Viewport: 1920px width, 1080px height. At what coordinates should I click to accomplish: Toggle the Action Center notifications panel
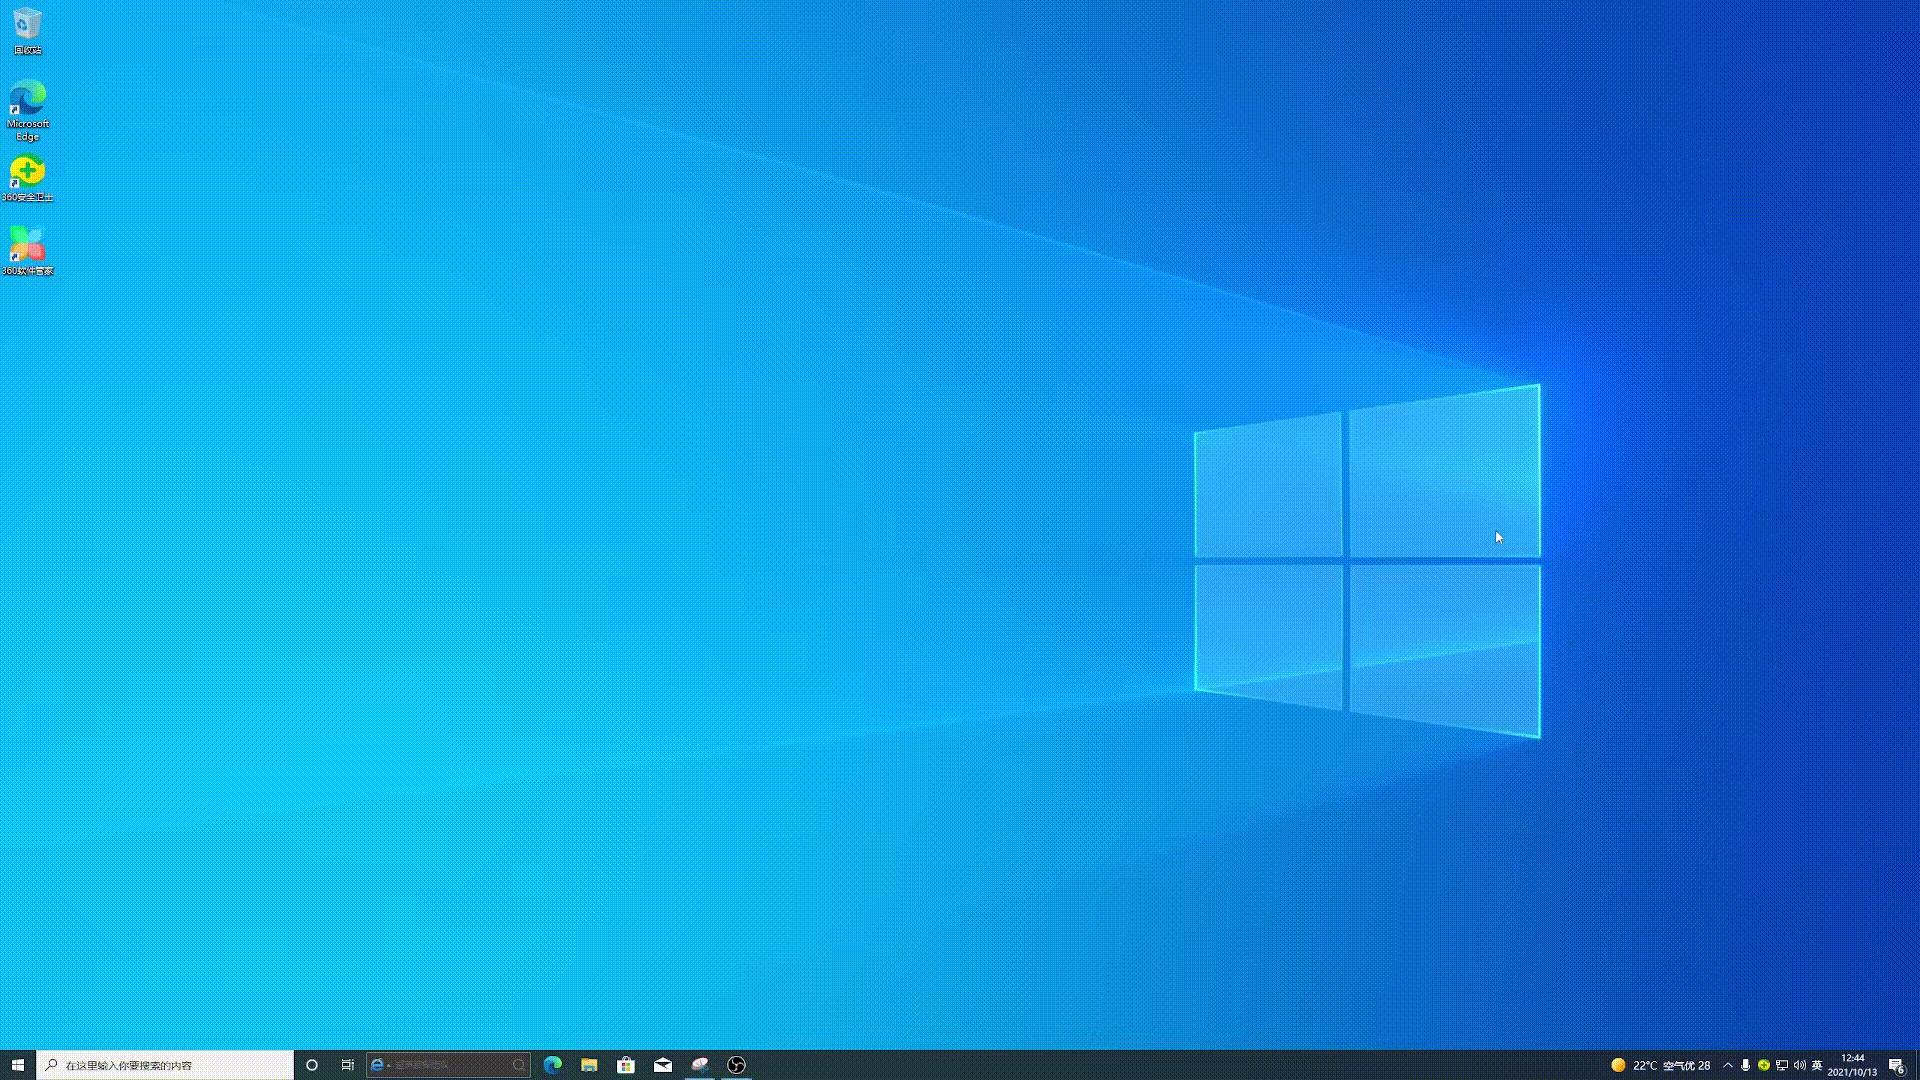tap(1896, 1065)
